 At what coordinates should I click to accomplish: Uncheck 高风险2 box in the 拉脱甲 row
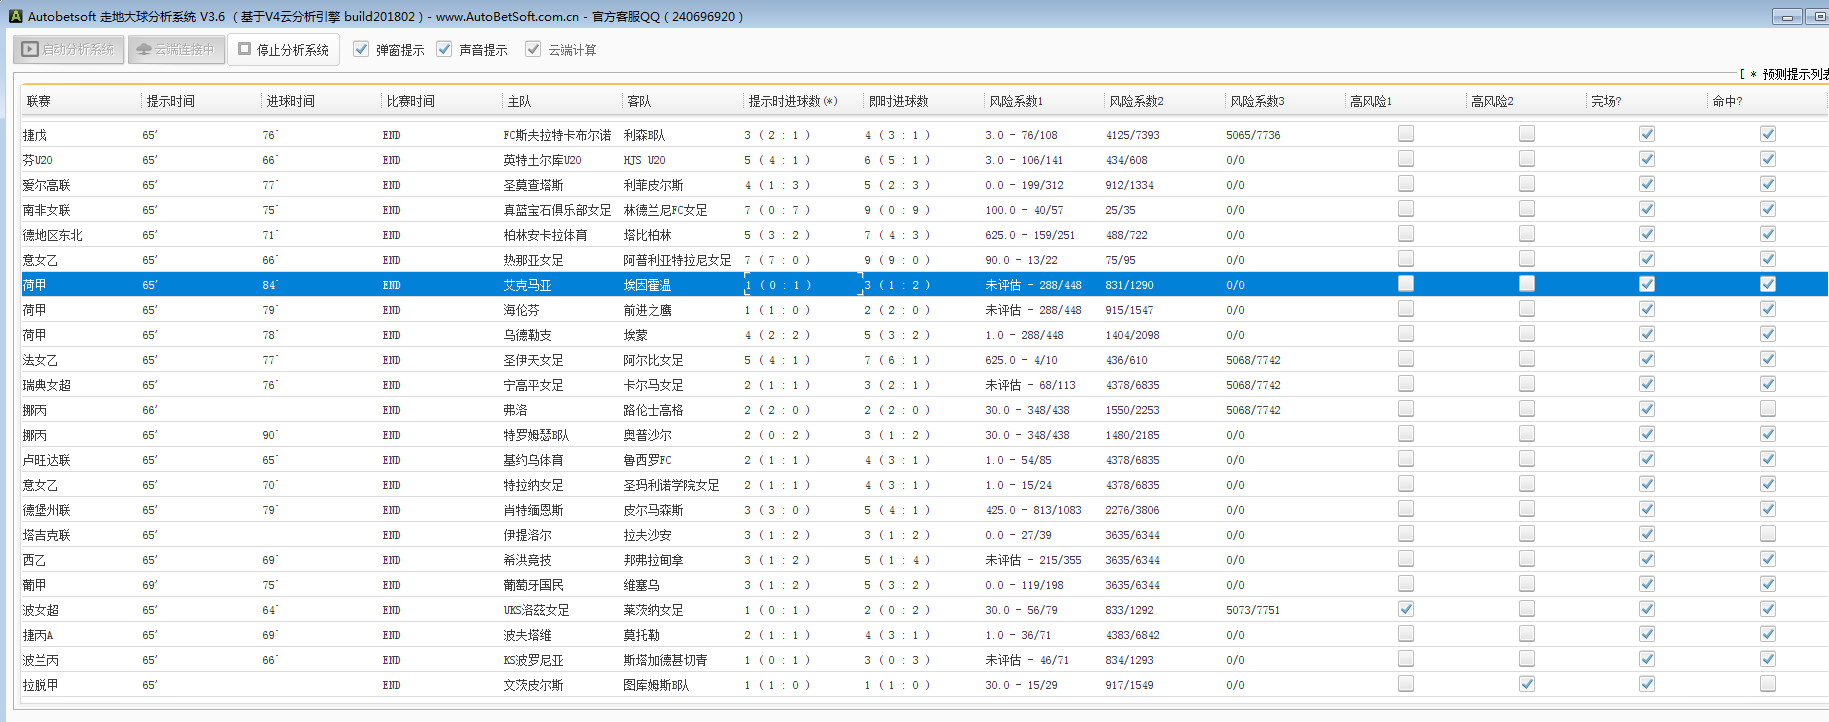pos(1527,684)
